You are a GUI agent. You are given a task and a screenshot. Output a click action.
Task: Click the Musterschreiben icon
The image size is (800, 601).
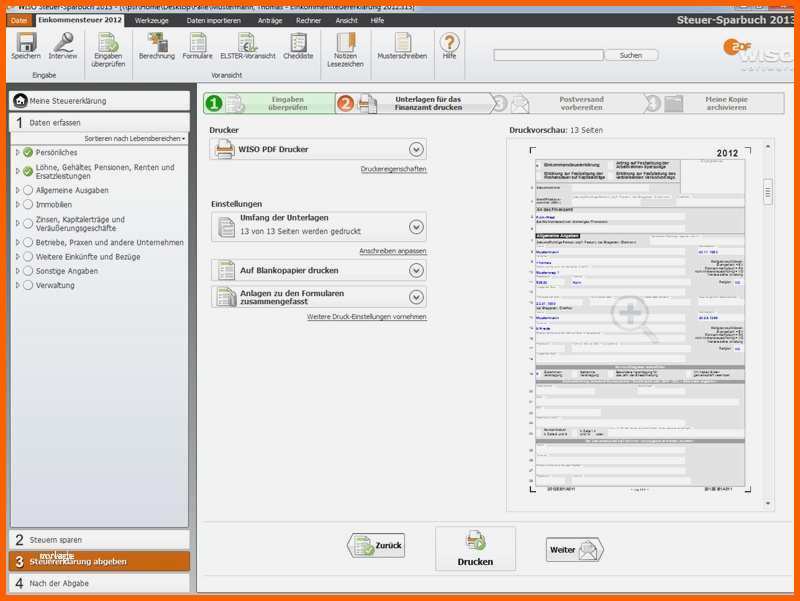[x=402, y=42]
